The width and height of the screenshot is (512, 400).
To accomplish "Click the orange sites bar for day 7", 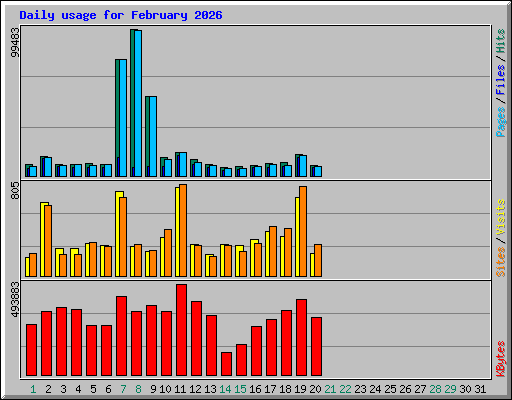I will (123, 237).
